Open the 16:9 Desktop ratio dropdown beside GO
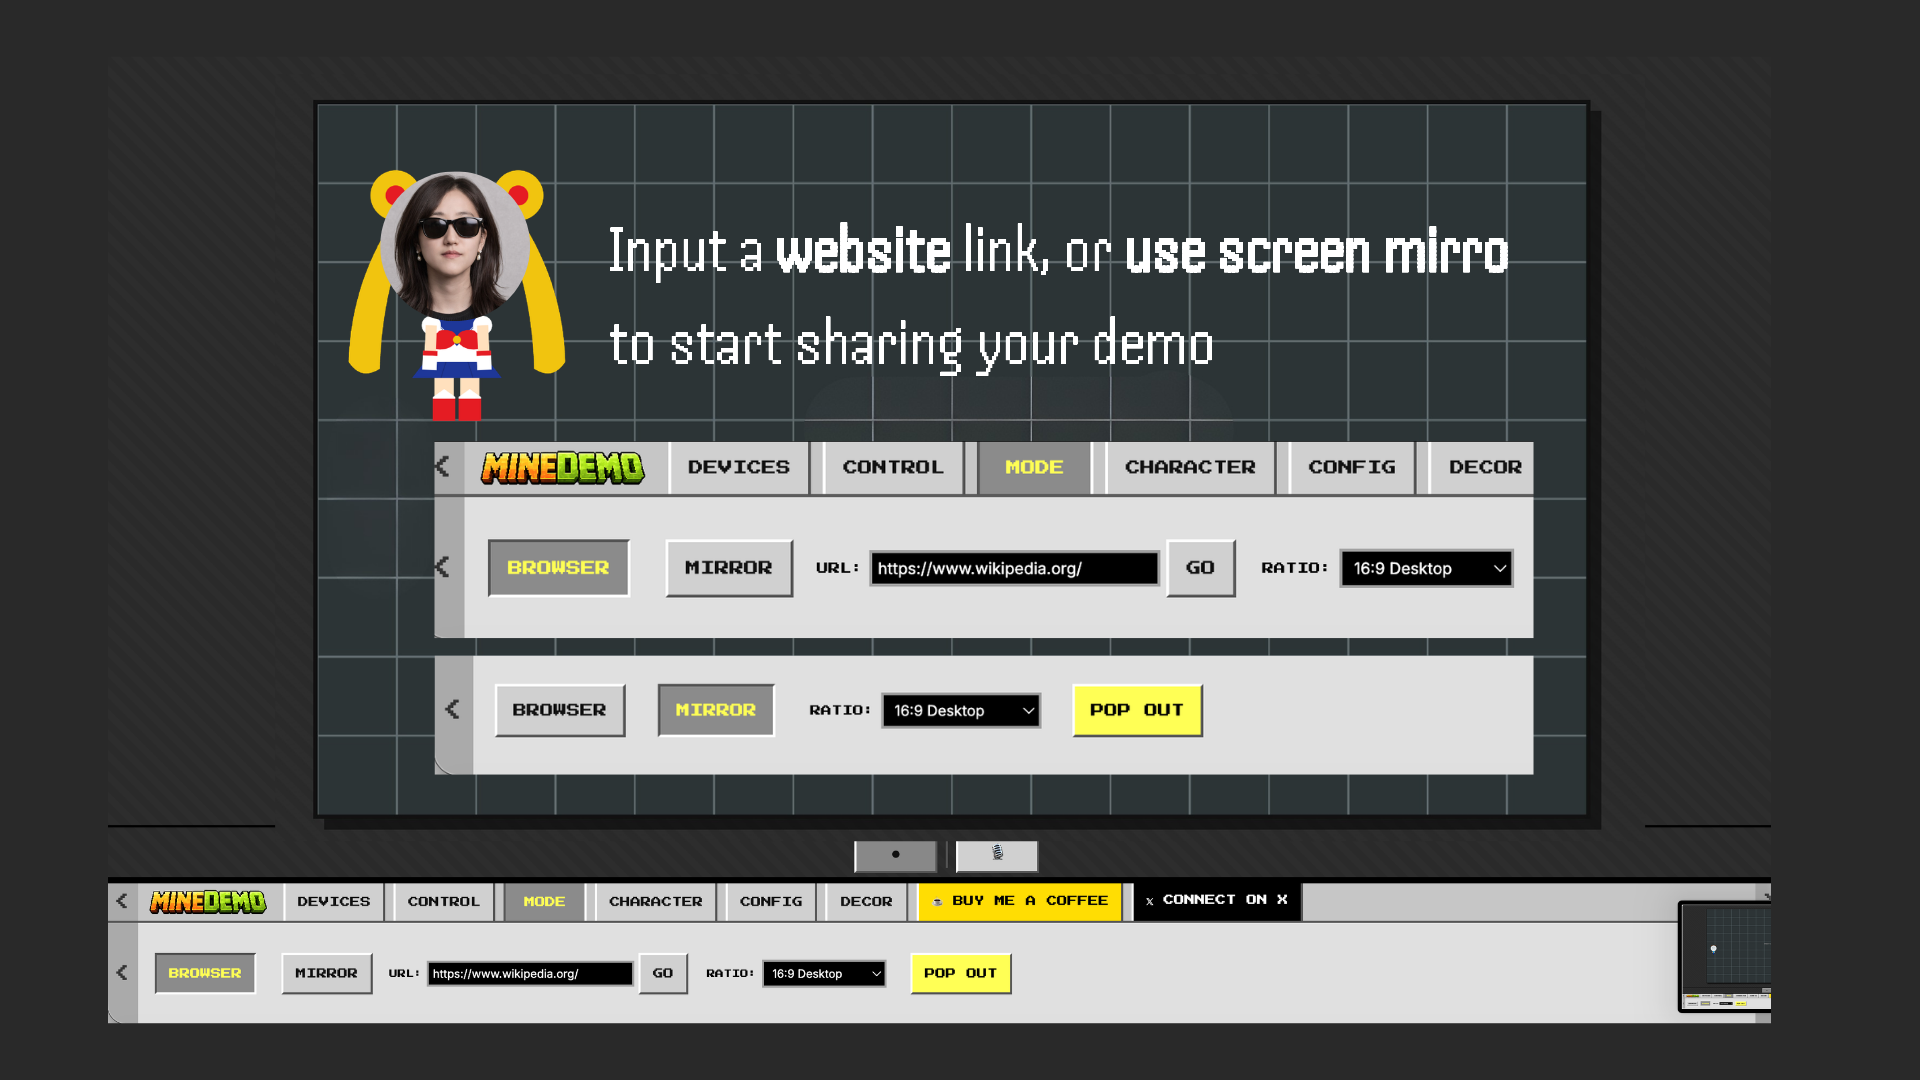The height and width of the screenshot is (1080, 1920). tap(1425, 568)
